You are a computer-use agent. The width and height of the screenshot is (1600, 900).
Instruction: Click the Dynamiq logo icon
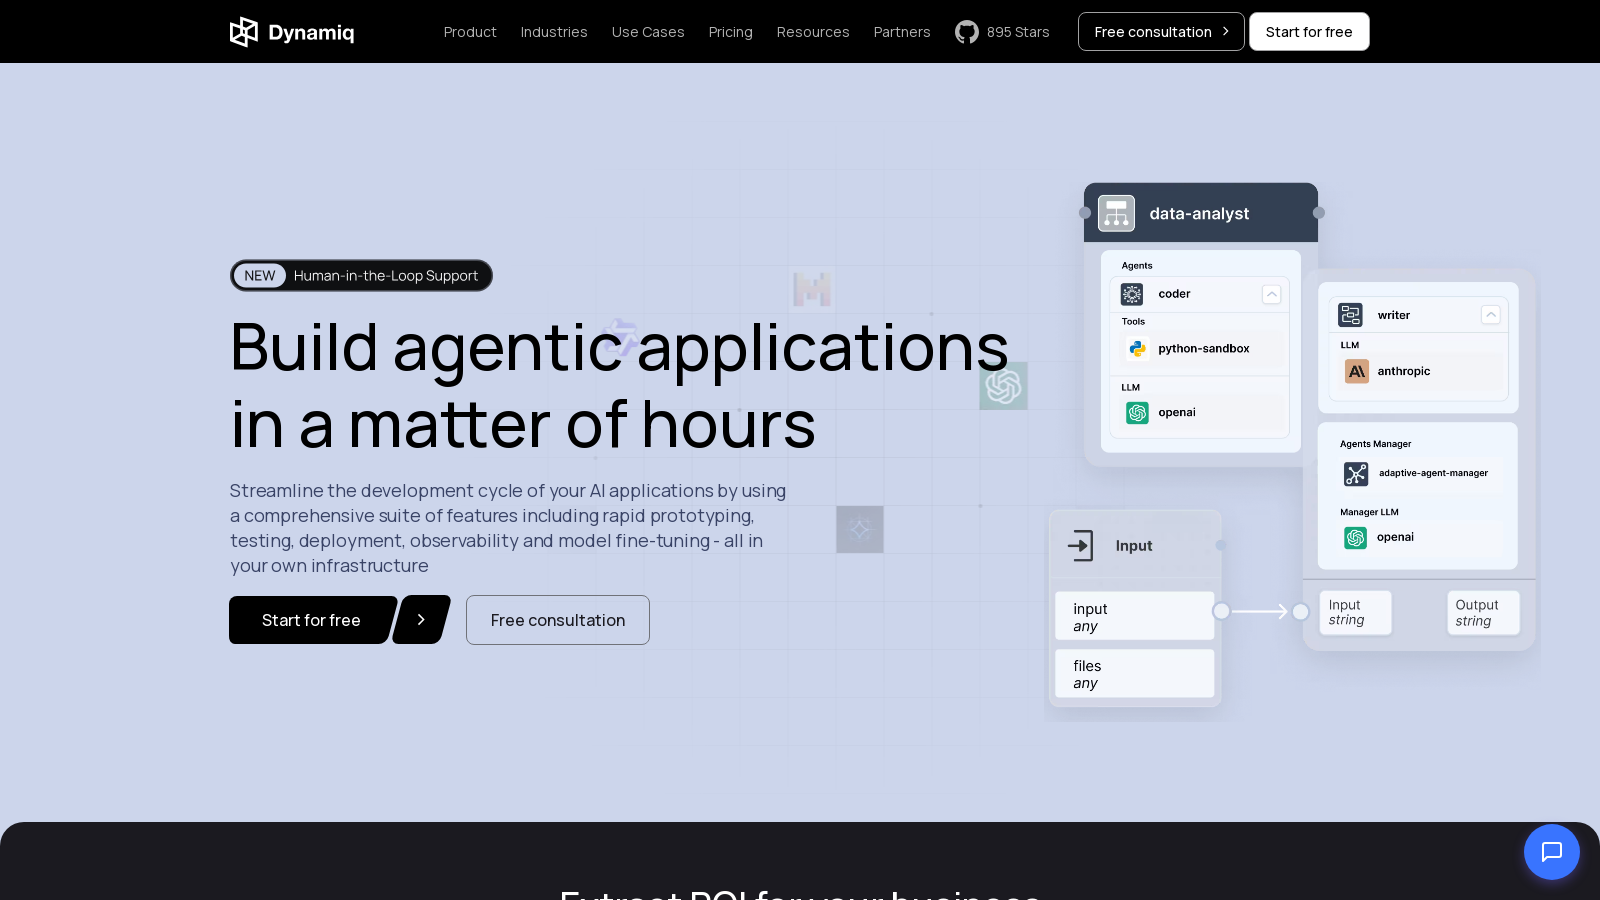[244, 32]
